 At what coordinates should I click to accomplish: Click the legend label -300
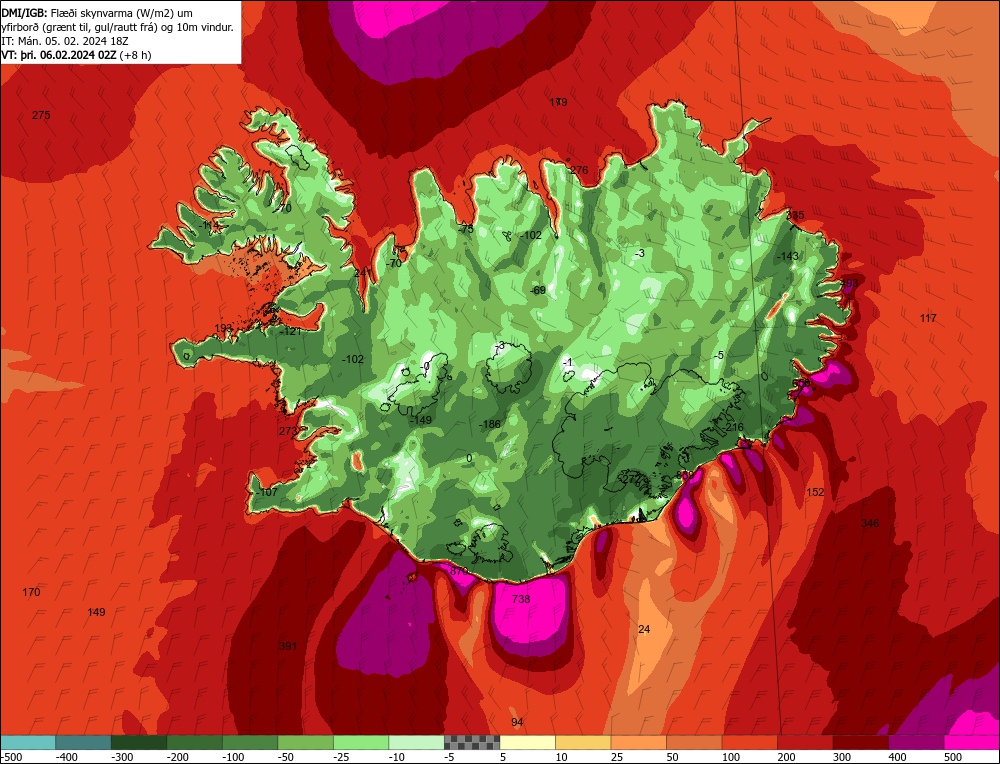[x=122, y=758]
